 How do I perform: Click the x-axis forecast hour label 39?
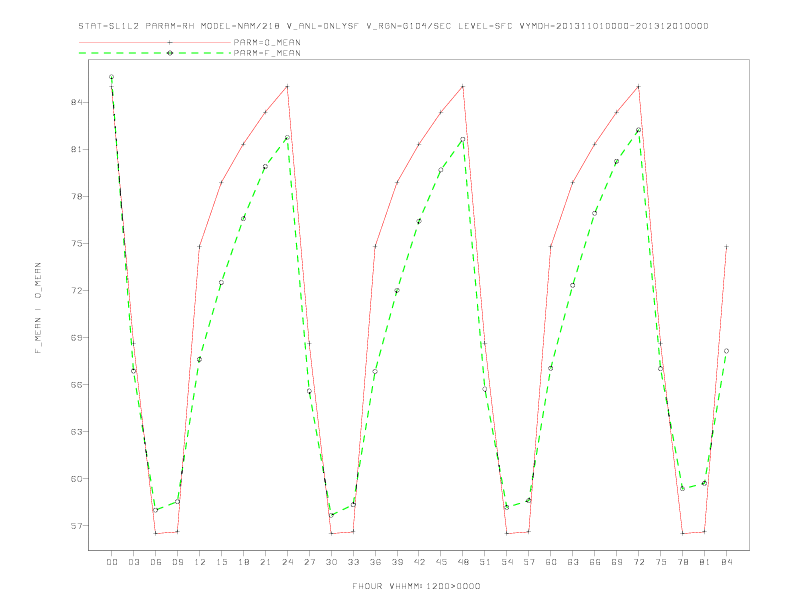pos(398,562)
